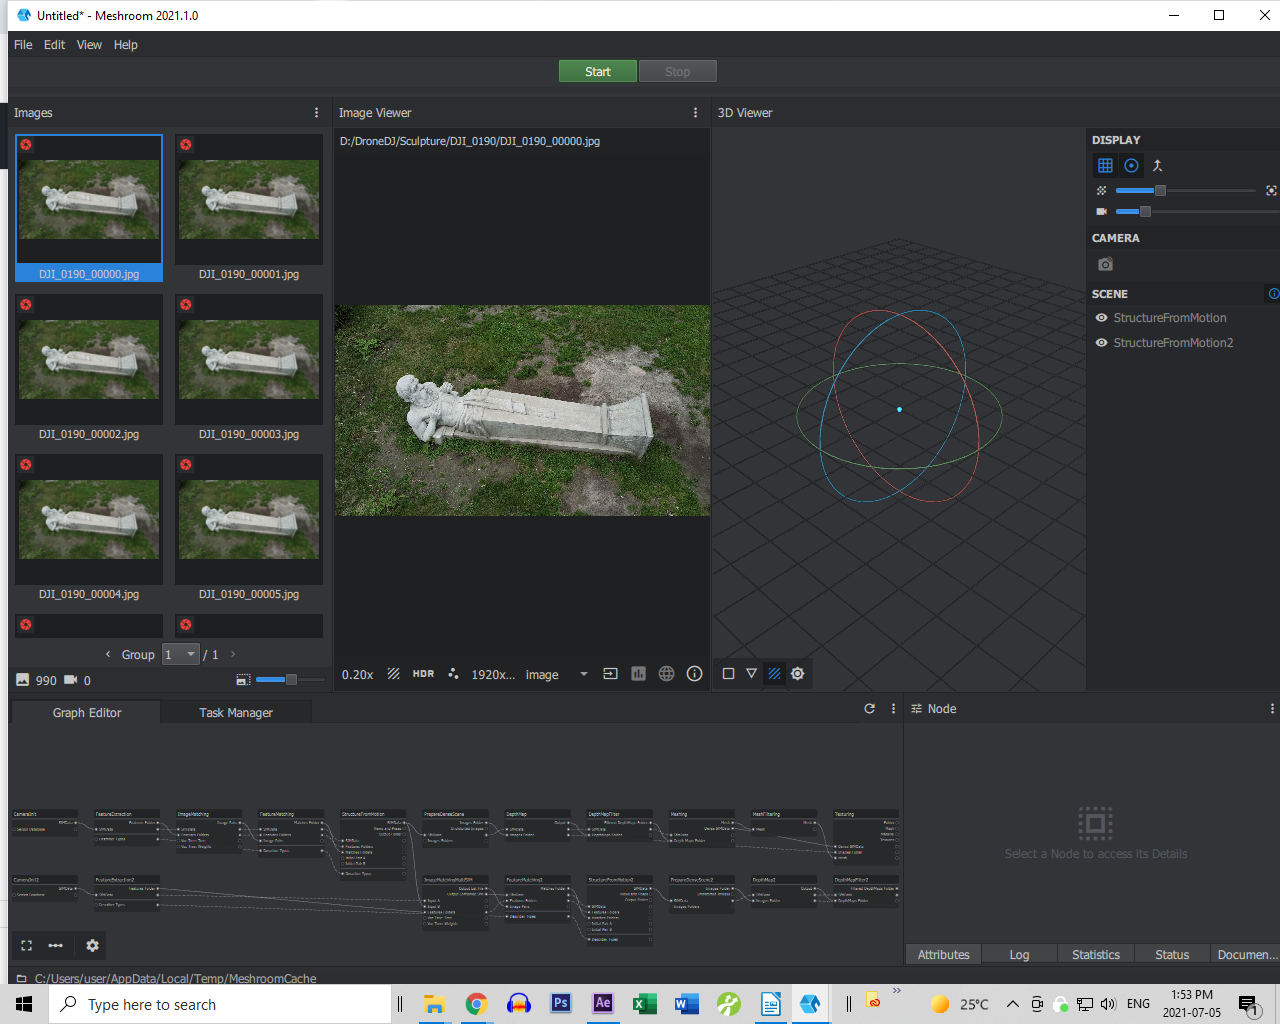The width and height of the screenshot is (1280, 1024).
Task: Click the HDR button in Image Viewer
Action: (423, 674)
